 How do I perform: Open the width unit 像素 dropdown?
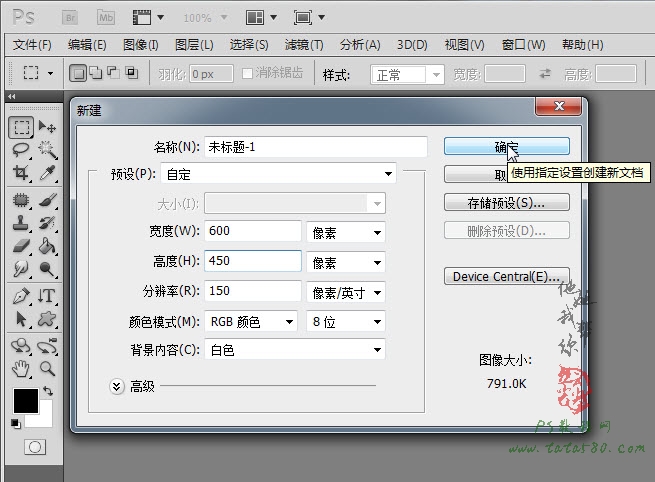346,232
